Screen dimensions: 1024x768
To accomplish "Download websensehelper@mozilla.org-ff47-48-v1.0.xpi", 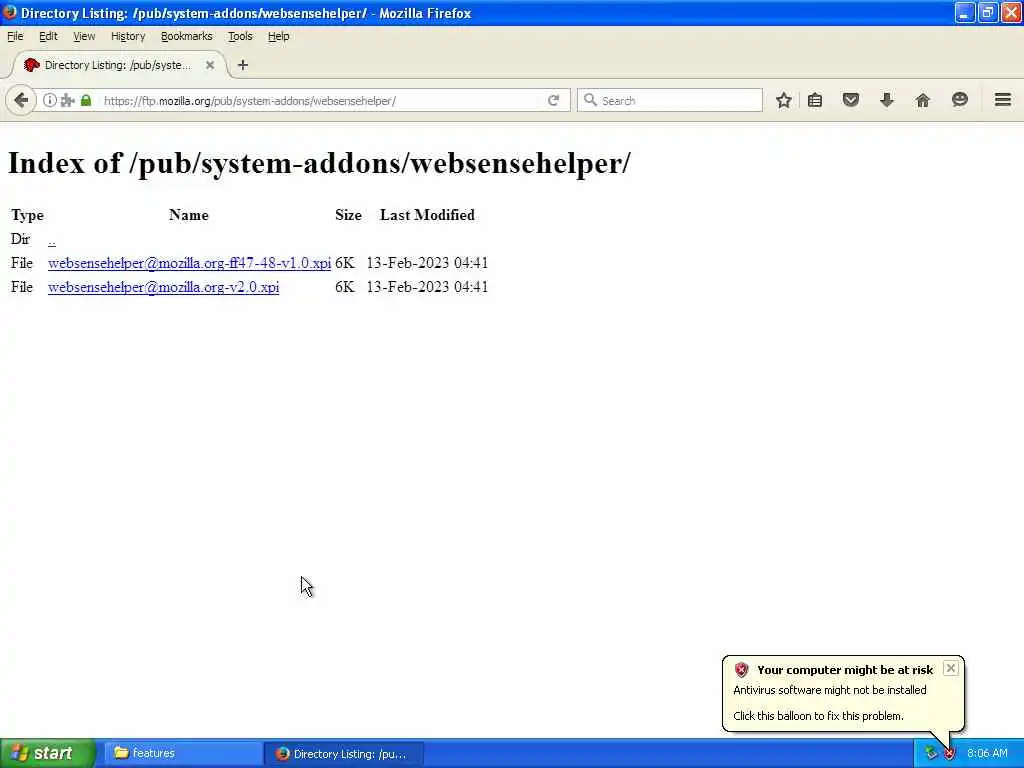I will pos(189,263).
